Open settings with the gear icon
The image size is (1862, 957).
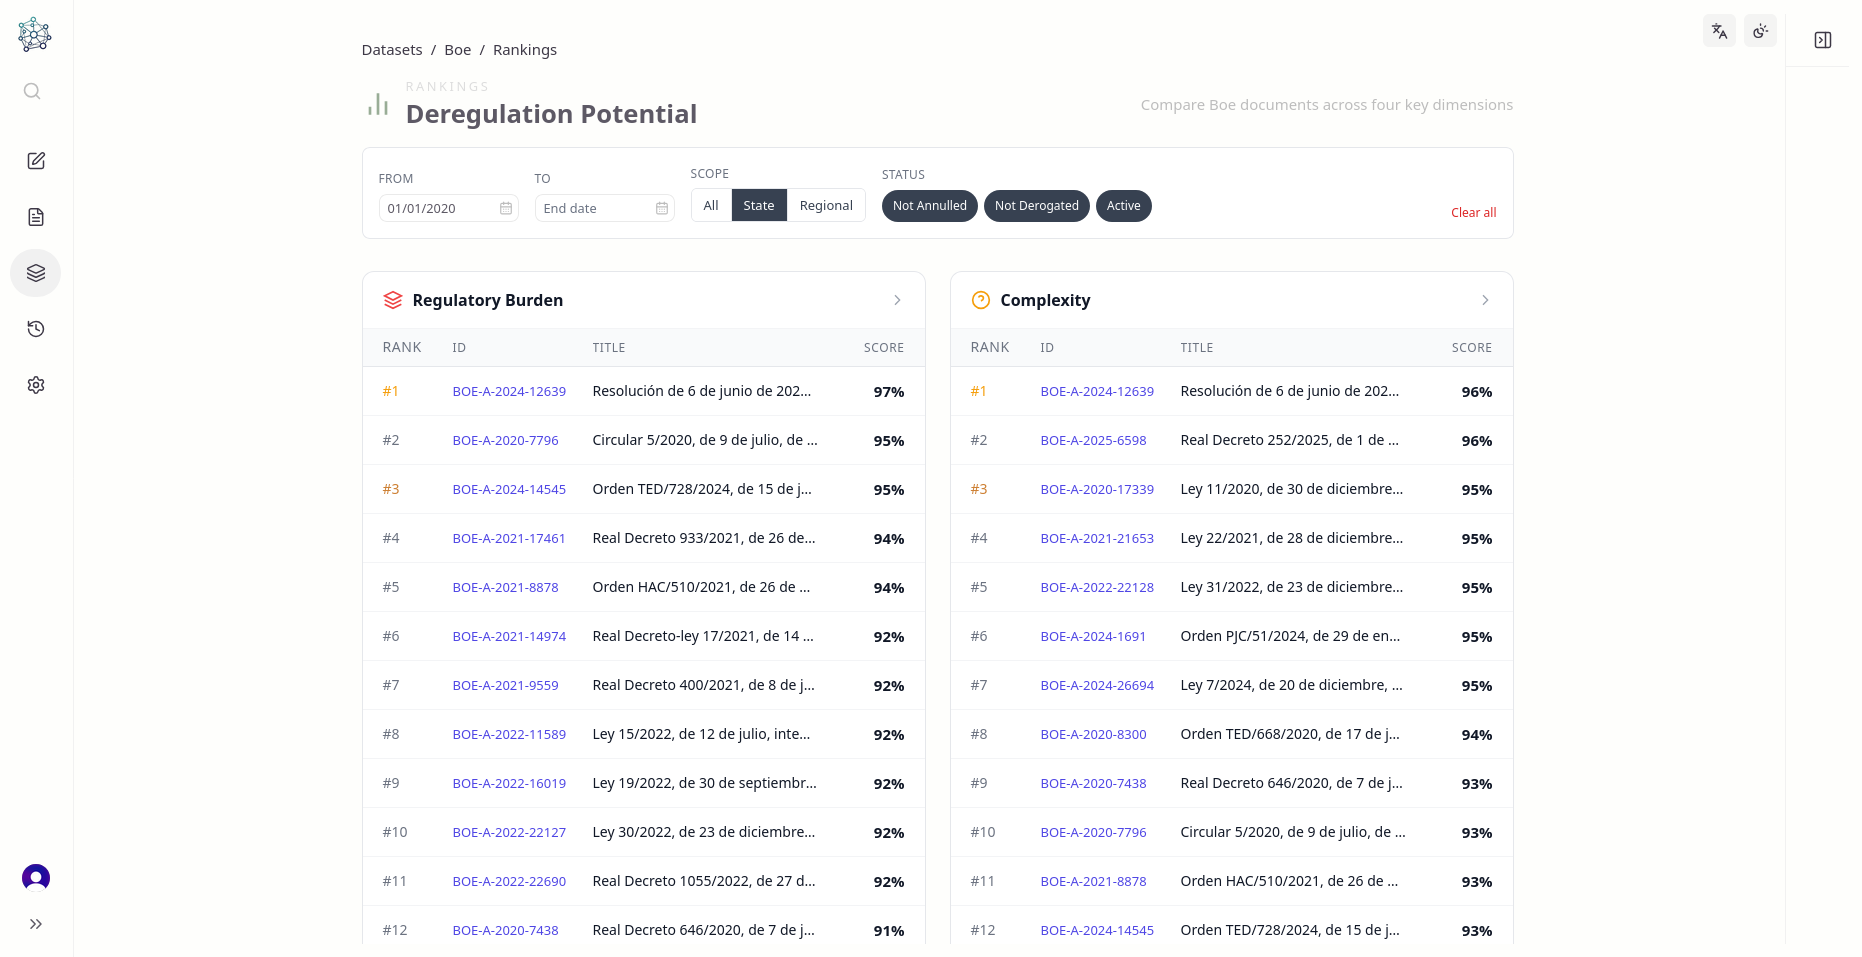tap(36, 385)
